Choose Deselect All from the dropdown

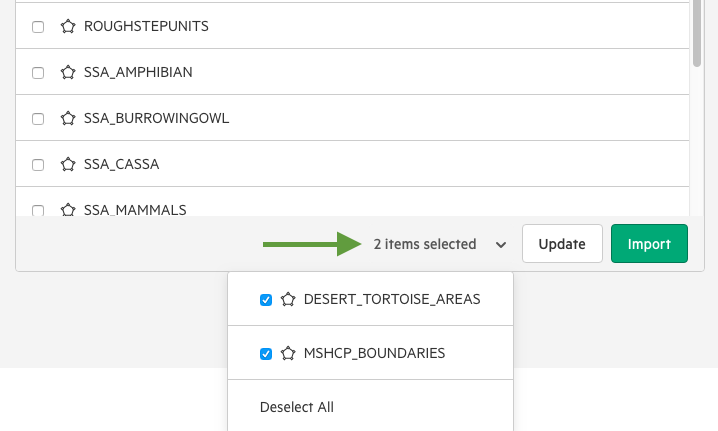pyautogui.click(x=297, y=407)
